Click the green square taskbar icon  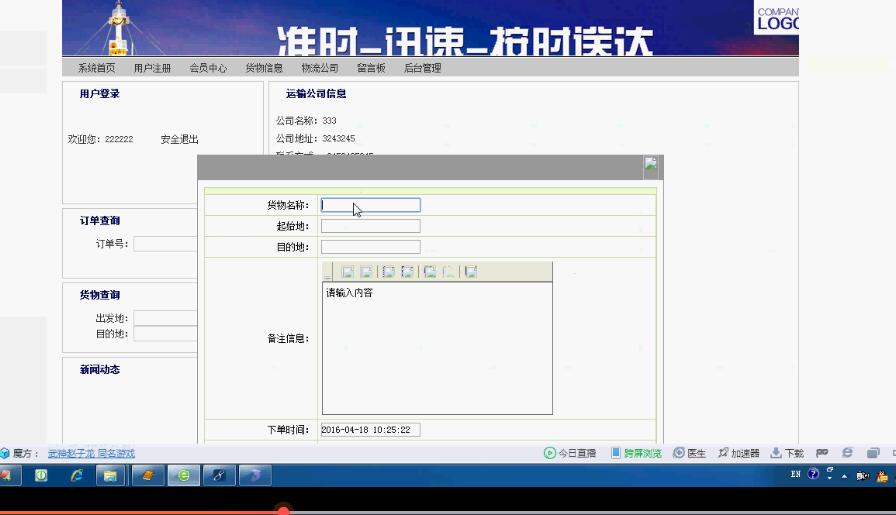(x=41, y=475)
